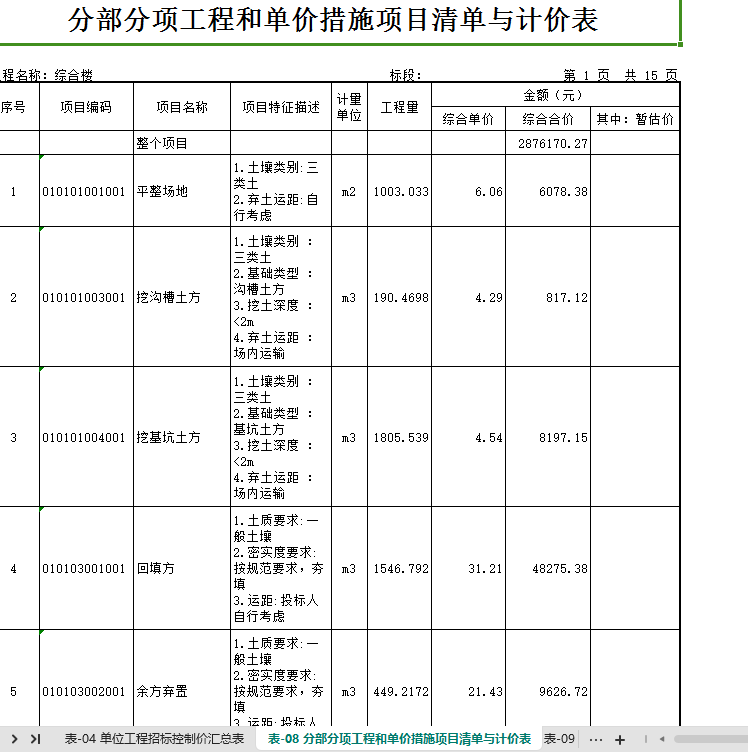Select item name 挖沟槽土方

point(182,297)
